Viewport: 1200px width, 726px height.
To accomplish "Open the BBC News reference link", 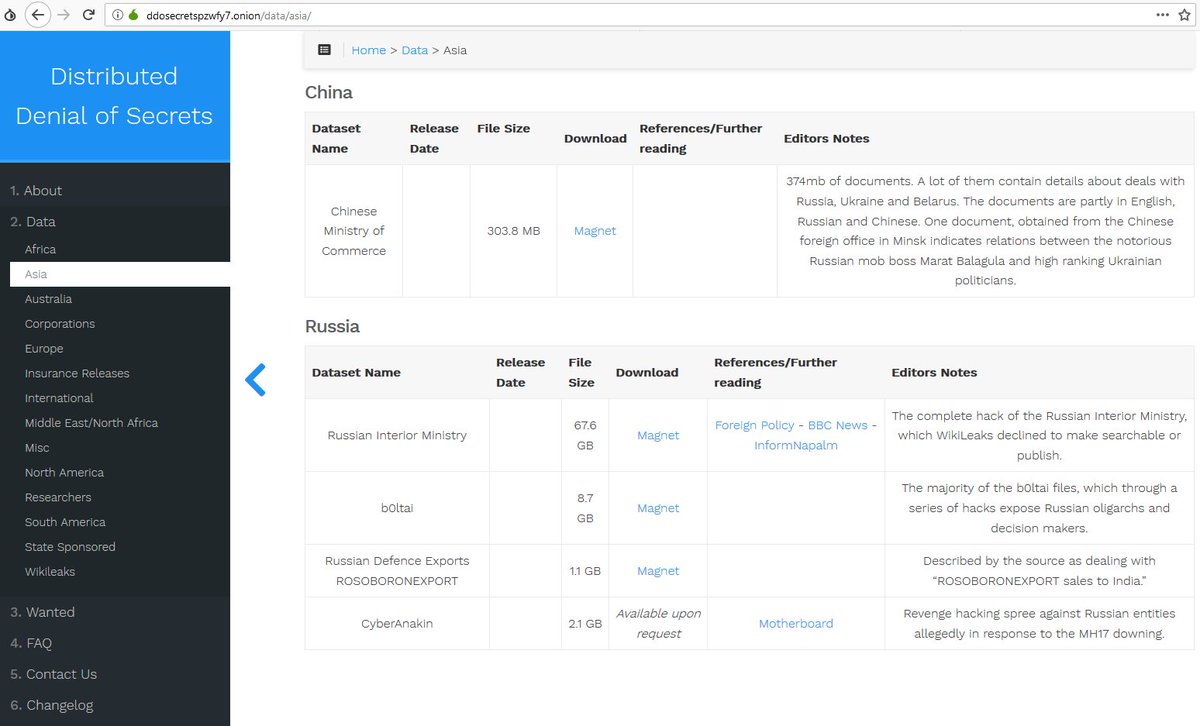I will tap(838, 425).
